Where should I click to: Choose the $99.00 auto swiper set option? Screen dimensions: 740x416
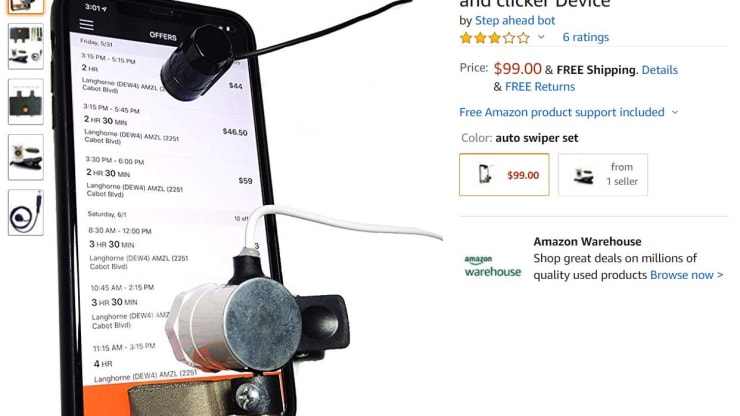[x=504, y=174]
